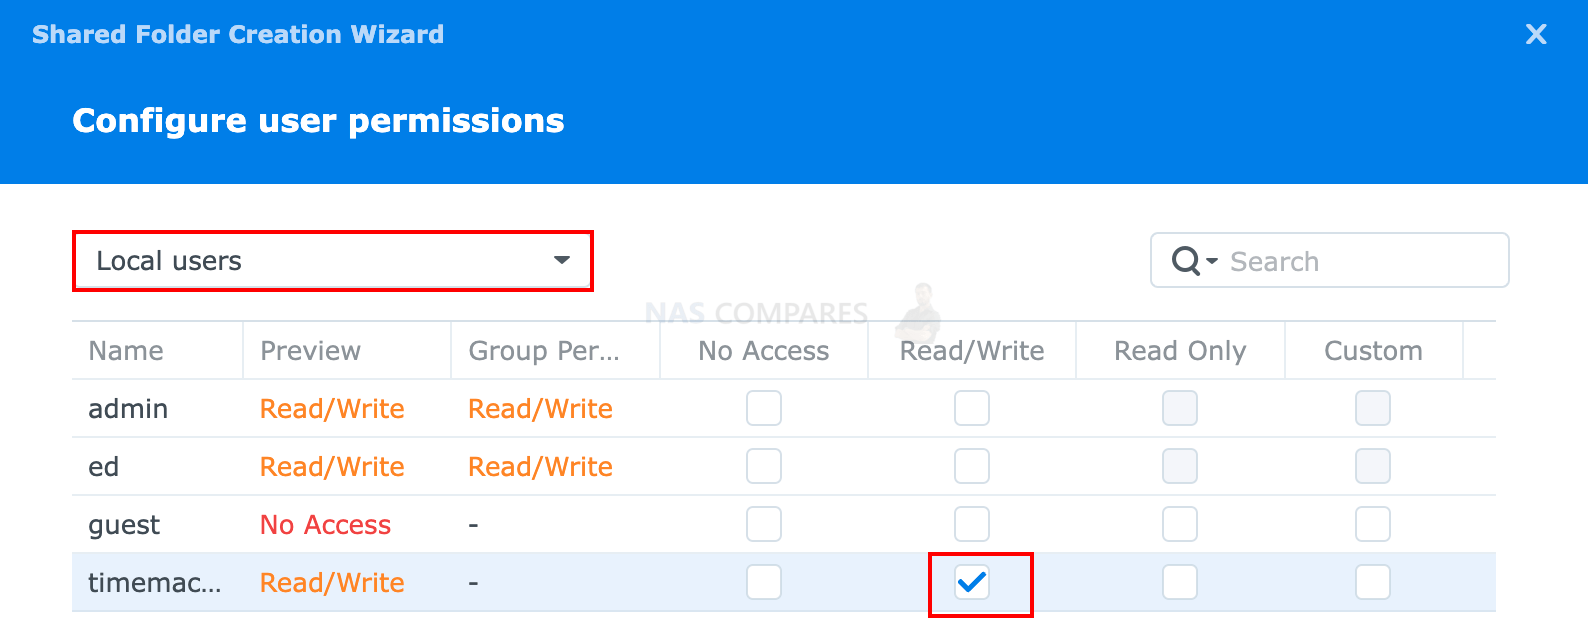Uncheck Read/Write for the timemachine user
The width and height of the screenshot is (1588, 626).
(971, 581)
